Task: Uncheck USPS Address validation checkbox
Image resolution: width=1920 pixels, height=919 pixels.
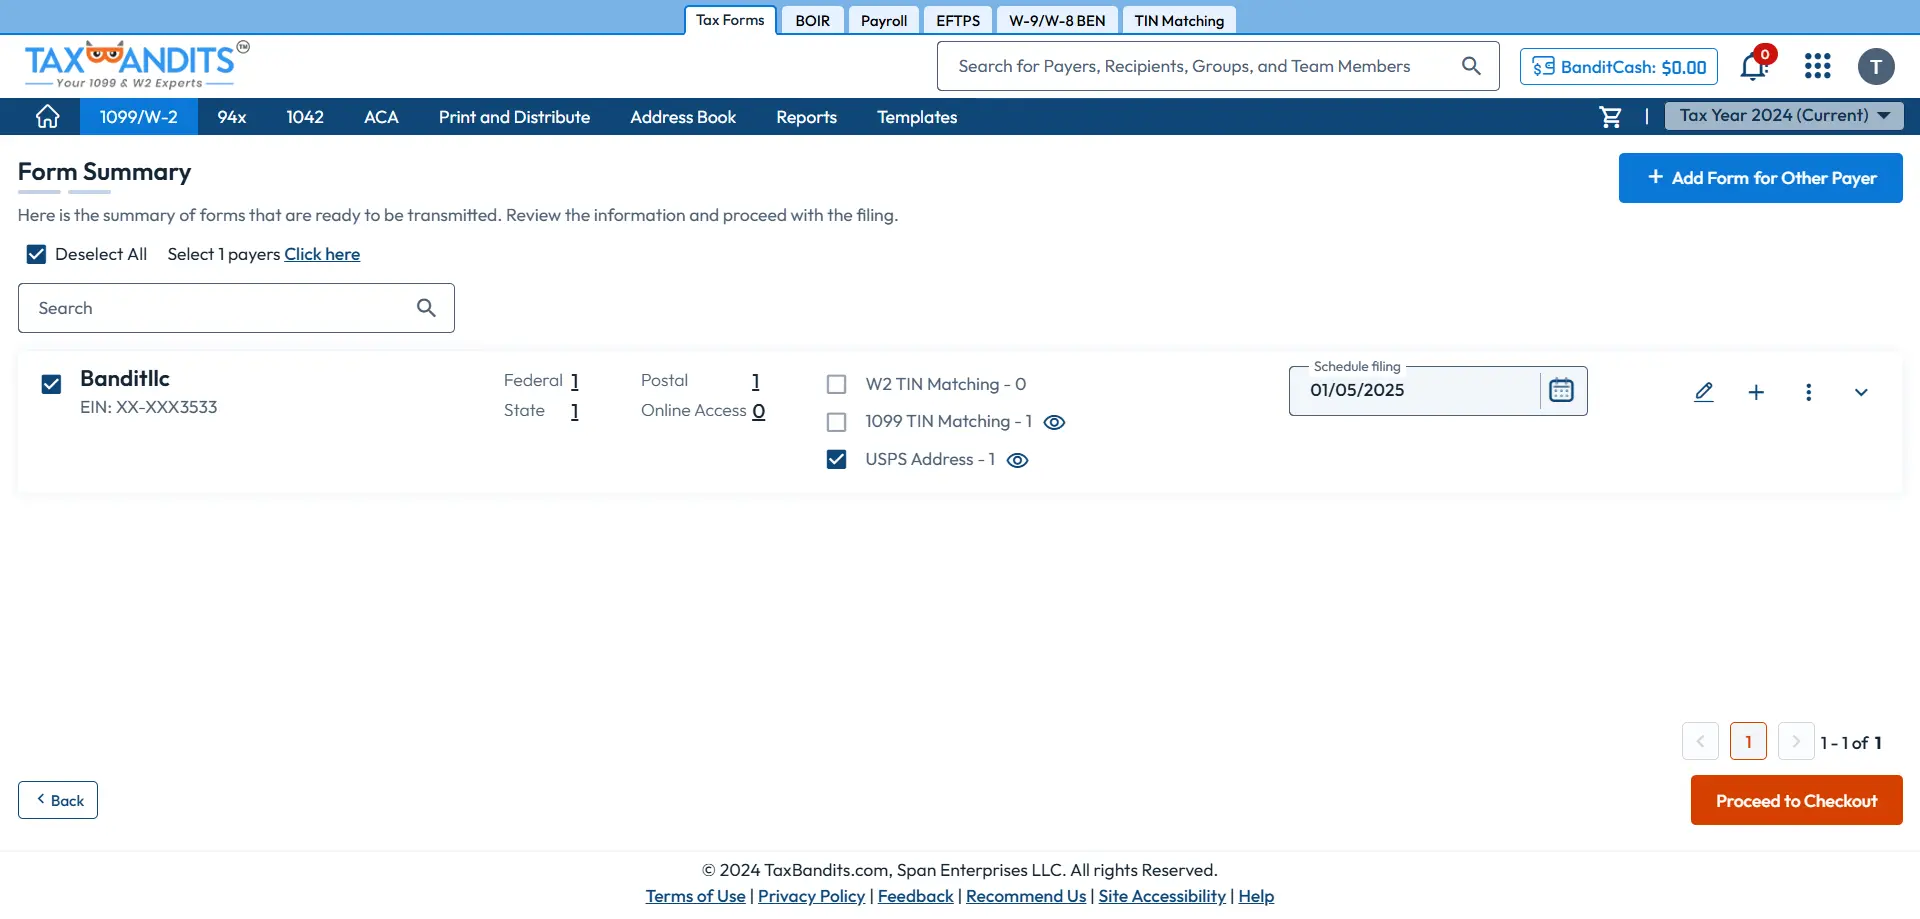Action: pos(837,459)
